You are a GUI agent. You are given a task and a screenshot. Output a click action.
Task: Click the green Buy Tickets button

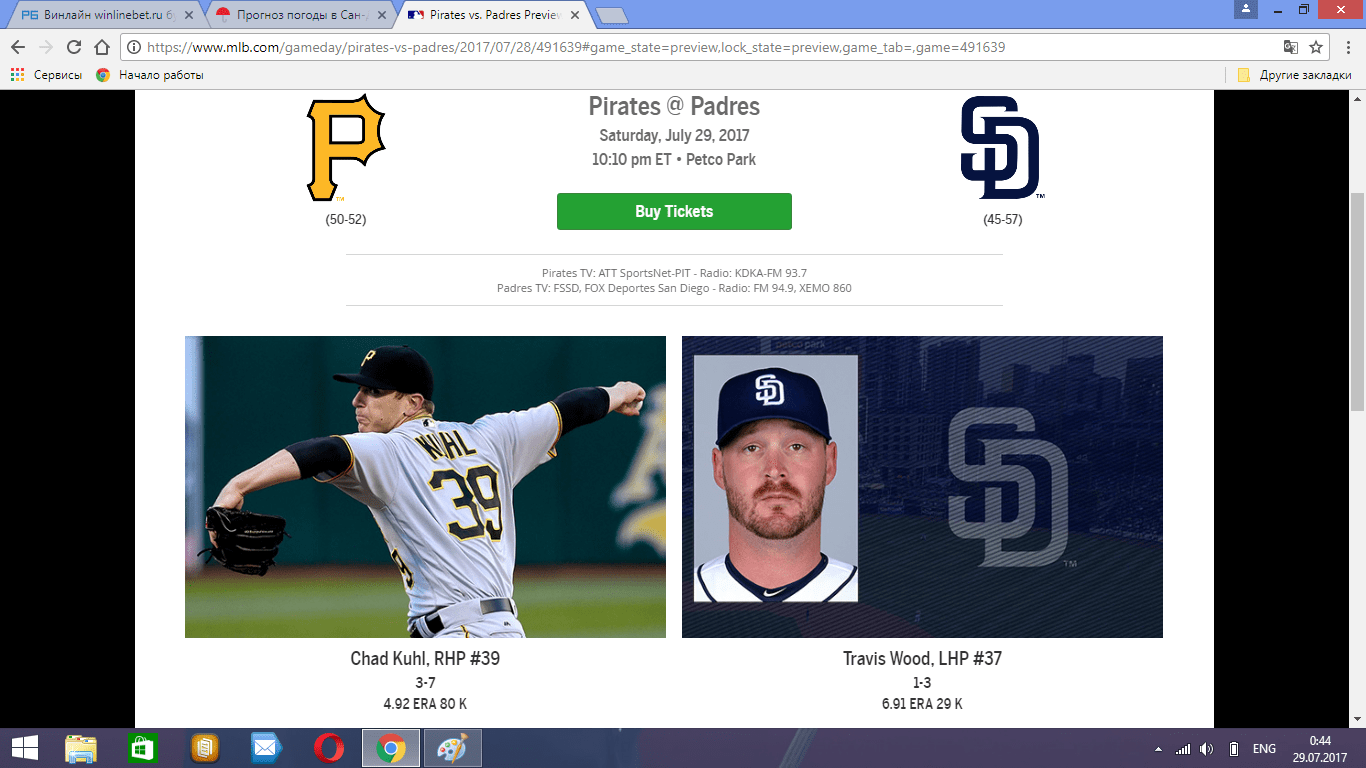674,211
